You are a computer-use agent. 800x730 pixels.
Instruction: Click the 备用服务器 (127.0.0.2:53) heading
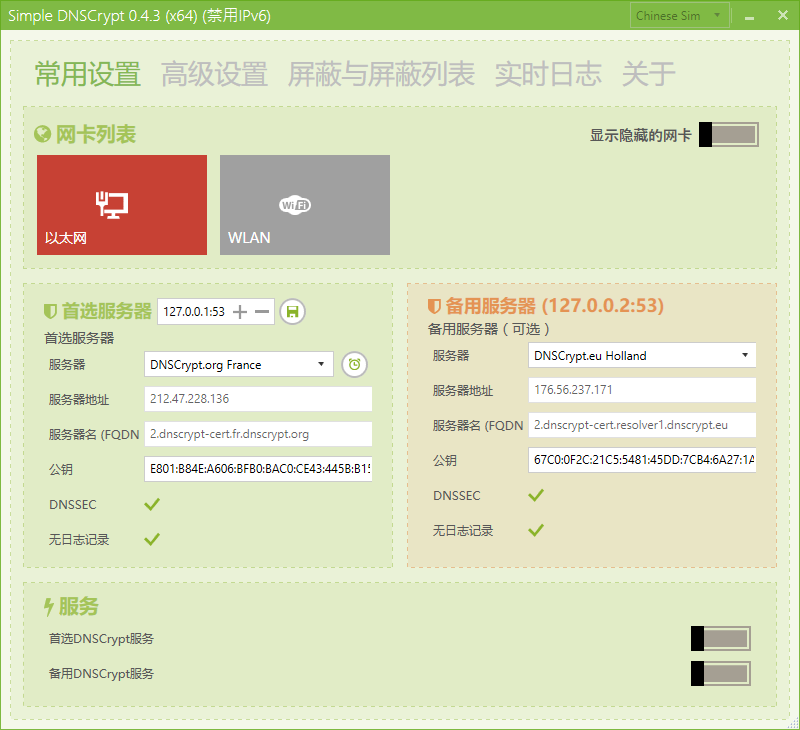[555, 306]
